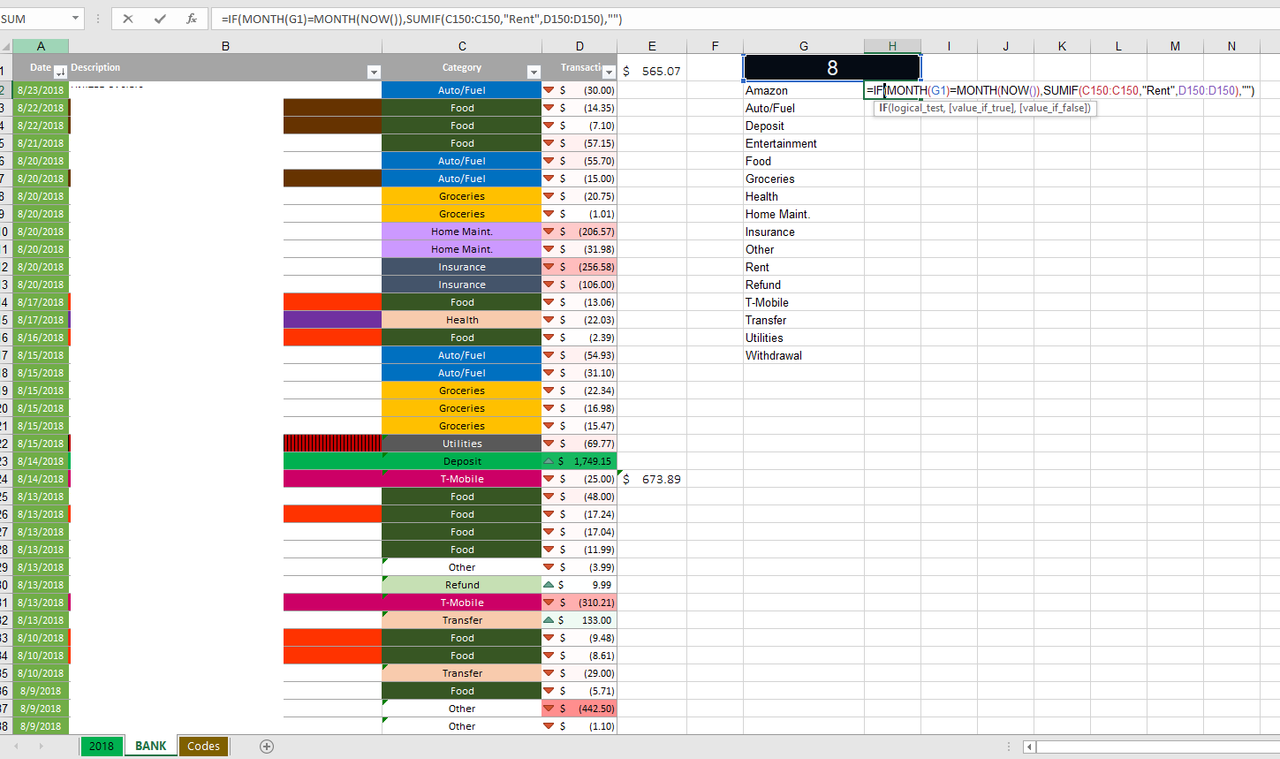Screen dimensions: 1280x759
Task: Select the (442.50) amount cell
Action: (x=579, y=709)
